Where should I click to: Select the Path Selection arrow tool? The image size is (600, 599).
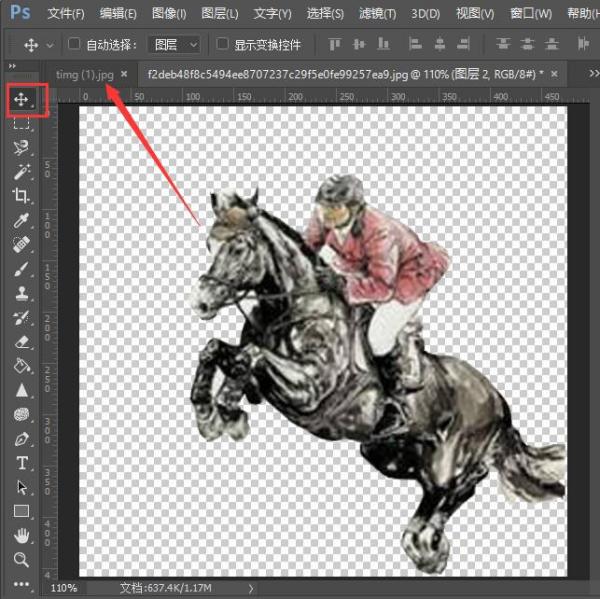tap(22, 487)
